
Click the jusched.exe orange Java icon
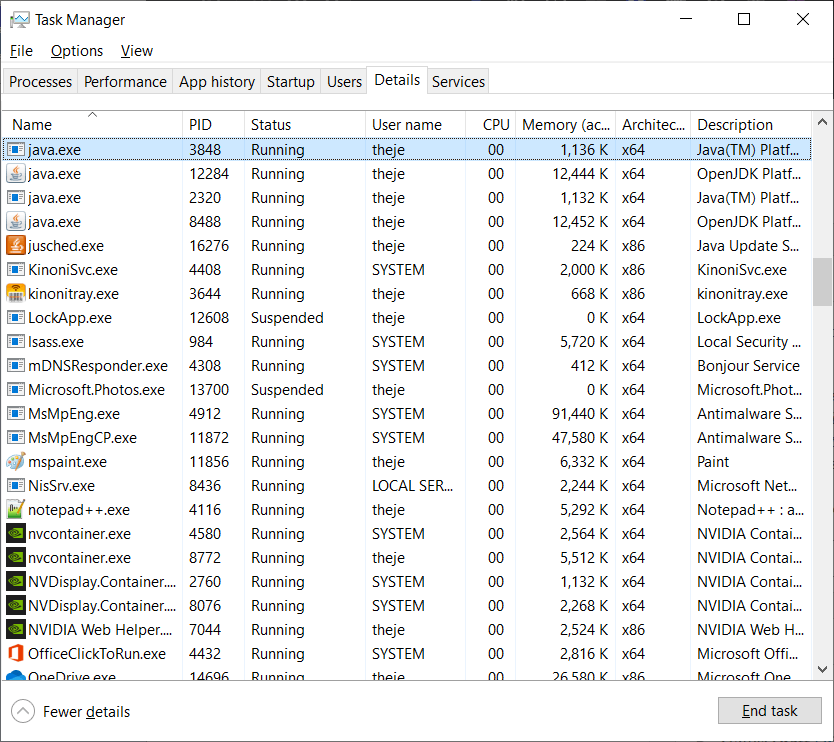(x=16, y=246)
